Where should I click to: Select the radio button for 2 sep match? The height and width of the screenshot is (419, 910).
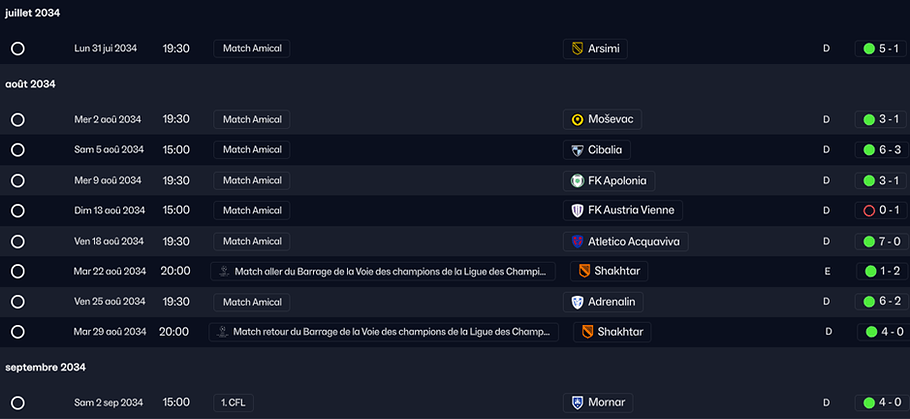(18, 403)
